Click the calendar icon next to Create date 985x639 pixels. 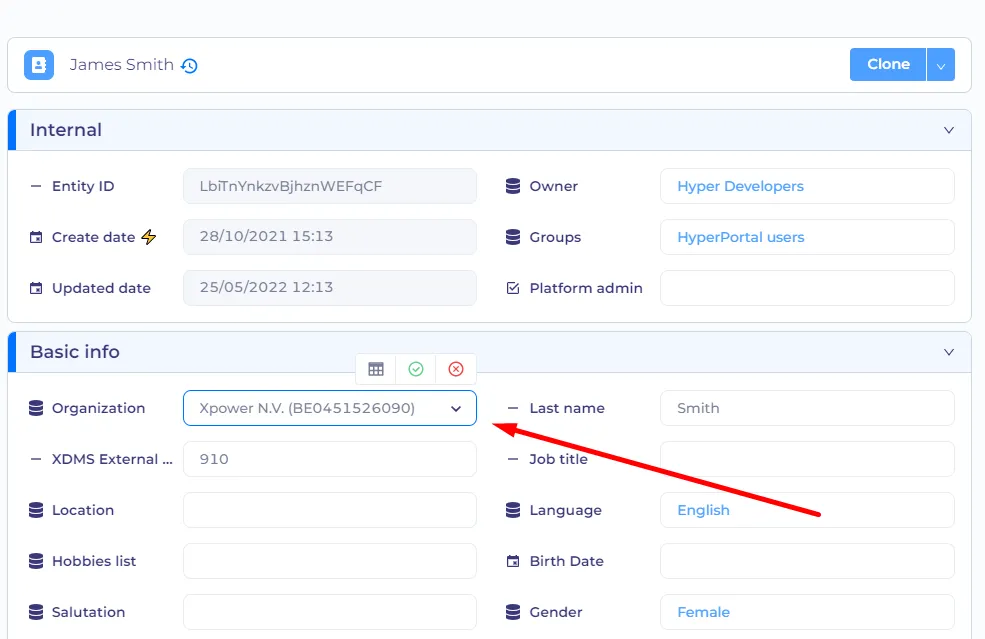pos(36,237)
